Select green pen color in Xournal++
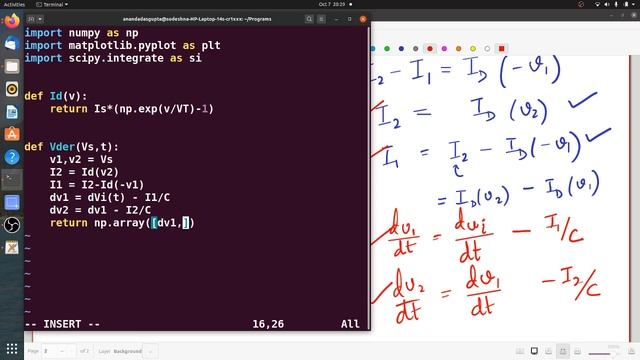Screen dimensions: 640x360 pos(387,49)
